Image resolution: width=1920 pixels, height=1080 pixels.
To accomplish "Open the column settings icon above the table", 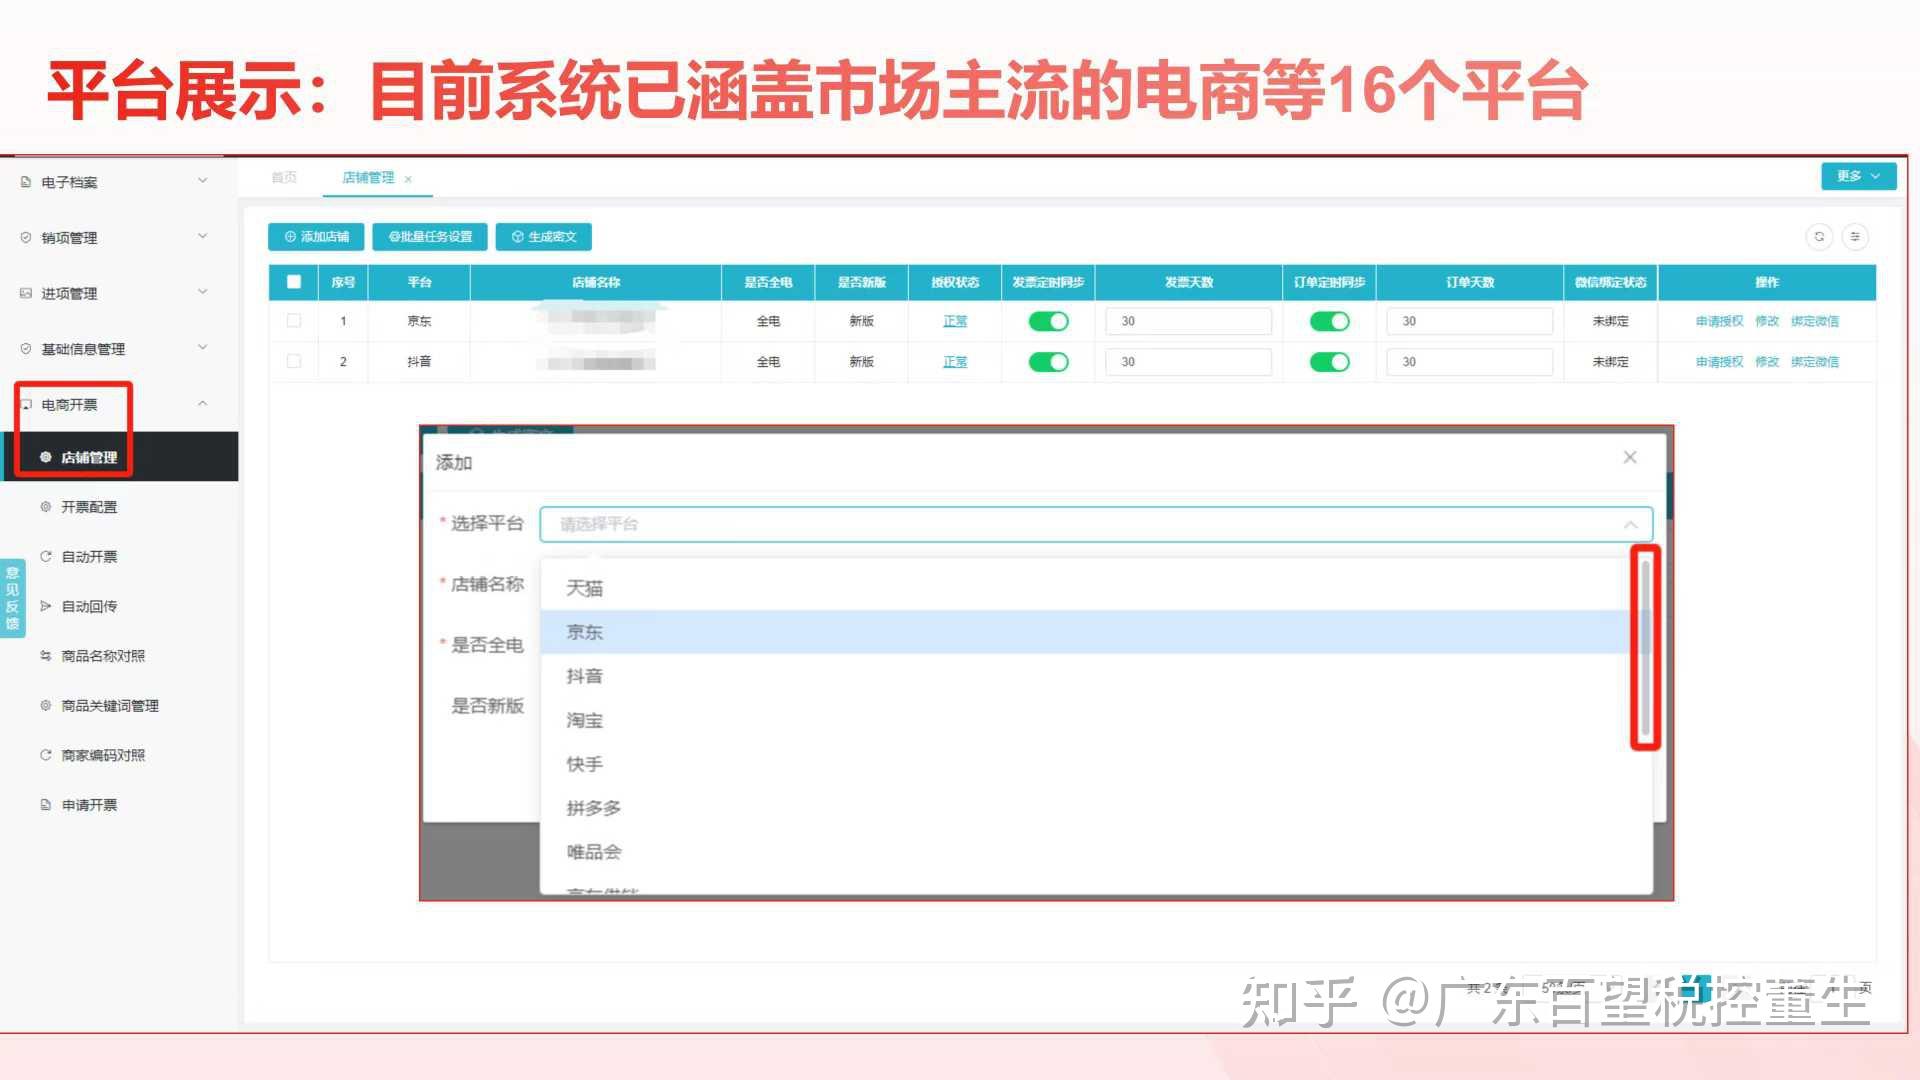I will (x=1855, y=237).
